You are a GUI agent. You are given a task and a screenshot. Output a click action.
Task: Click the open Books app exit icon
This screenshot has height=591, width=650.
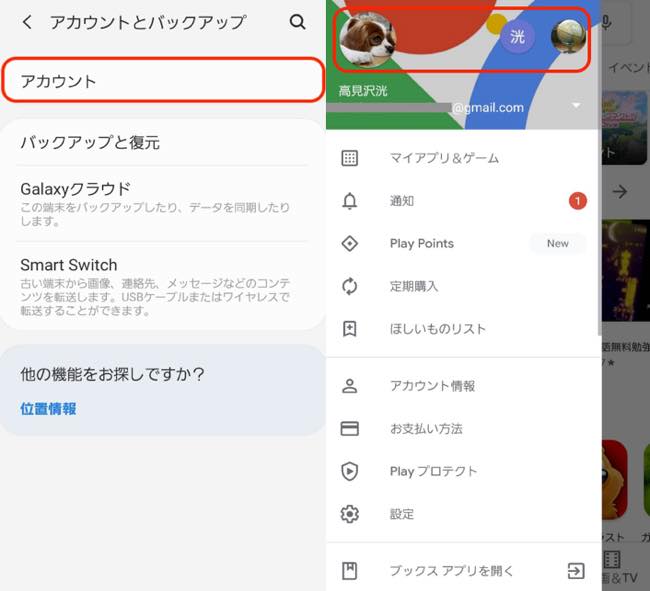point(575,571)
